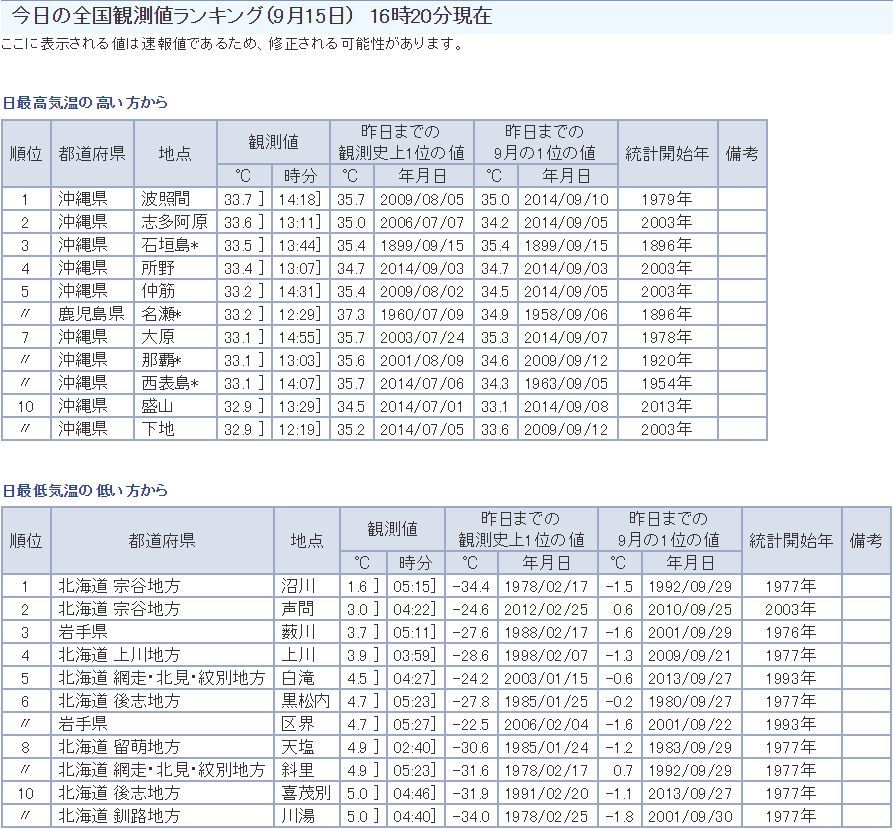
Task: Select the 33.7 observed temperature value
Action: click(235, 199)
